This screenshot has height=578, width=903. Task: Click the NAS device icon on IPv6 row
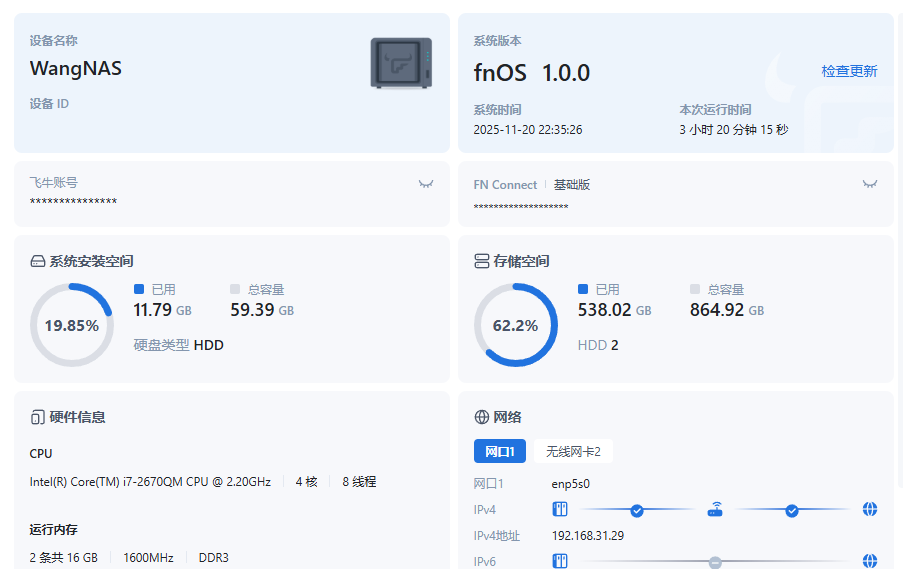pos(560,561)
